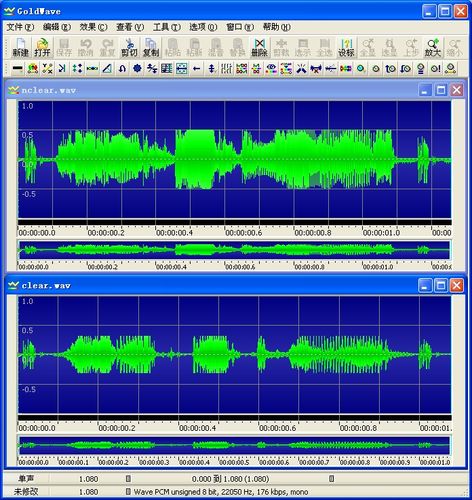Click the 复制 (Copy) toolbar button
Screen dimensions: 472x500
151,47
